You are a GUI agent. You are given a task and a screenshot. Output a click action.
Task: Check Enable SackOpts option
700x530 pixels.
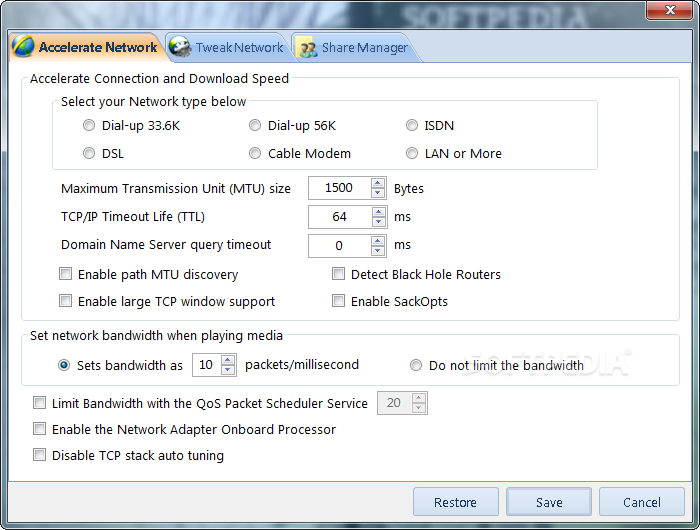click(338, 301)
